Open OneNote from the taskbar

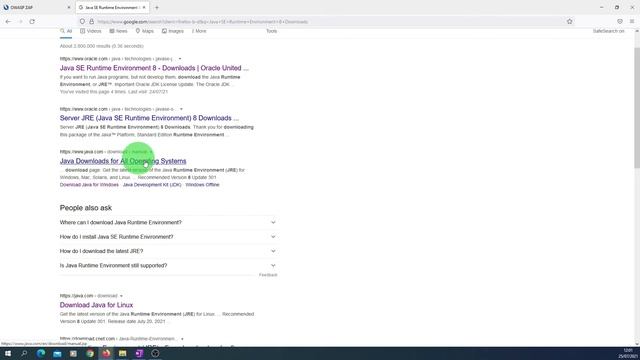(x=139, y=353)
